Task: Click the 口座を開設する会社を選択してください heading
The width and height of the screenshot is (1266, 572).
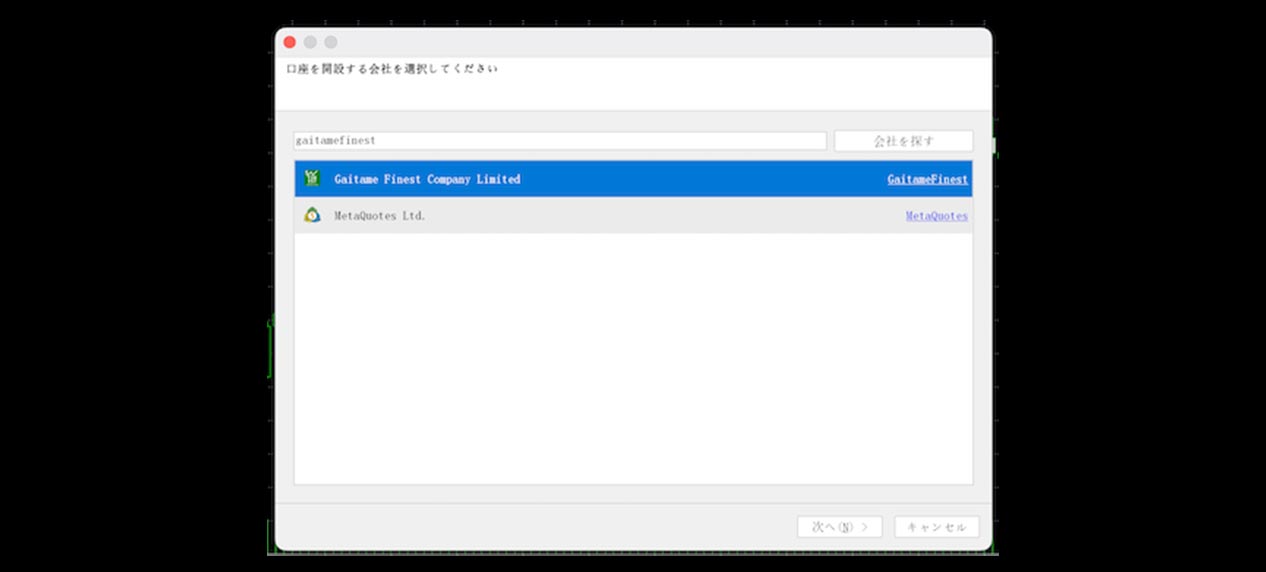Action: (x=392, y=69)
